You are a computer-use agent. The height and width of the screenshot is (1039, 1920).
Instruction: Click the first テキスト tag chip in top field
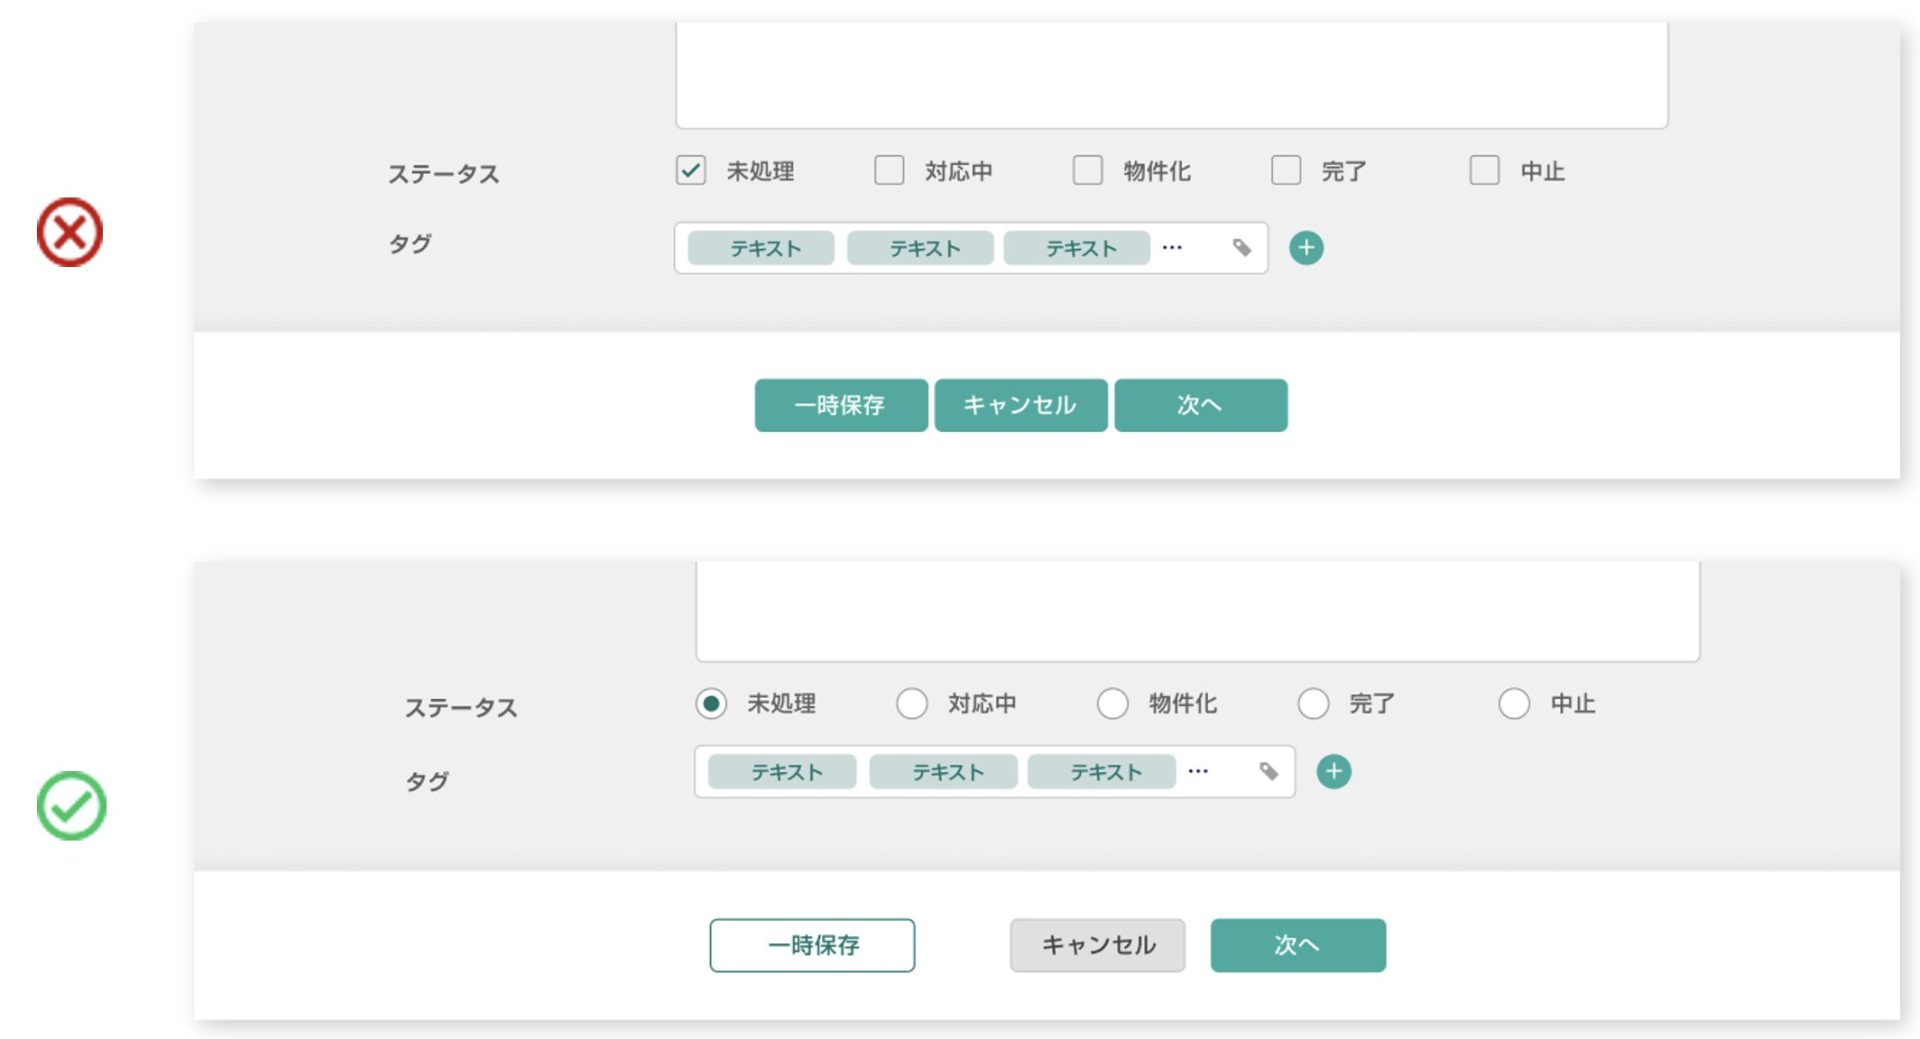760,247
